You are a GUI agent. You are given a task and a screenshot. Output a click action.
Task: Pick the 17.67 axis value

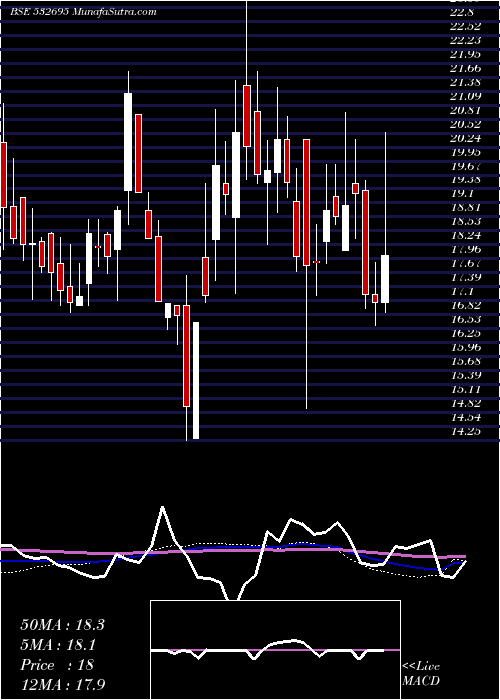[466, 263]
